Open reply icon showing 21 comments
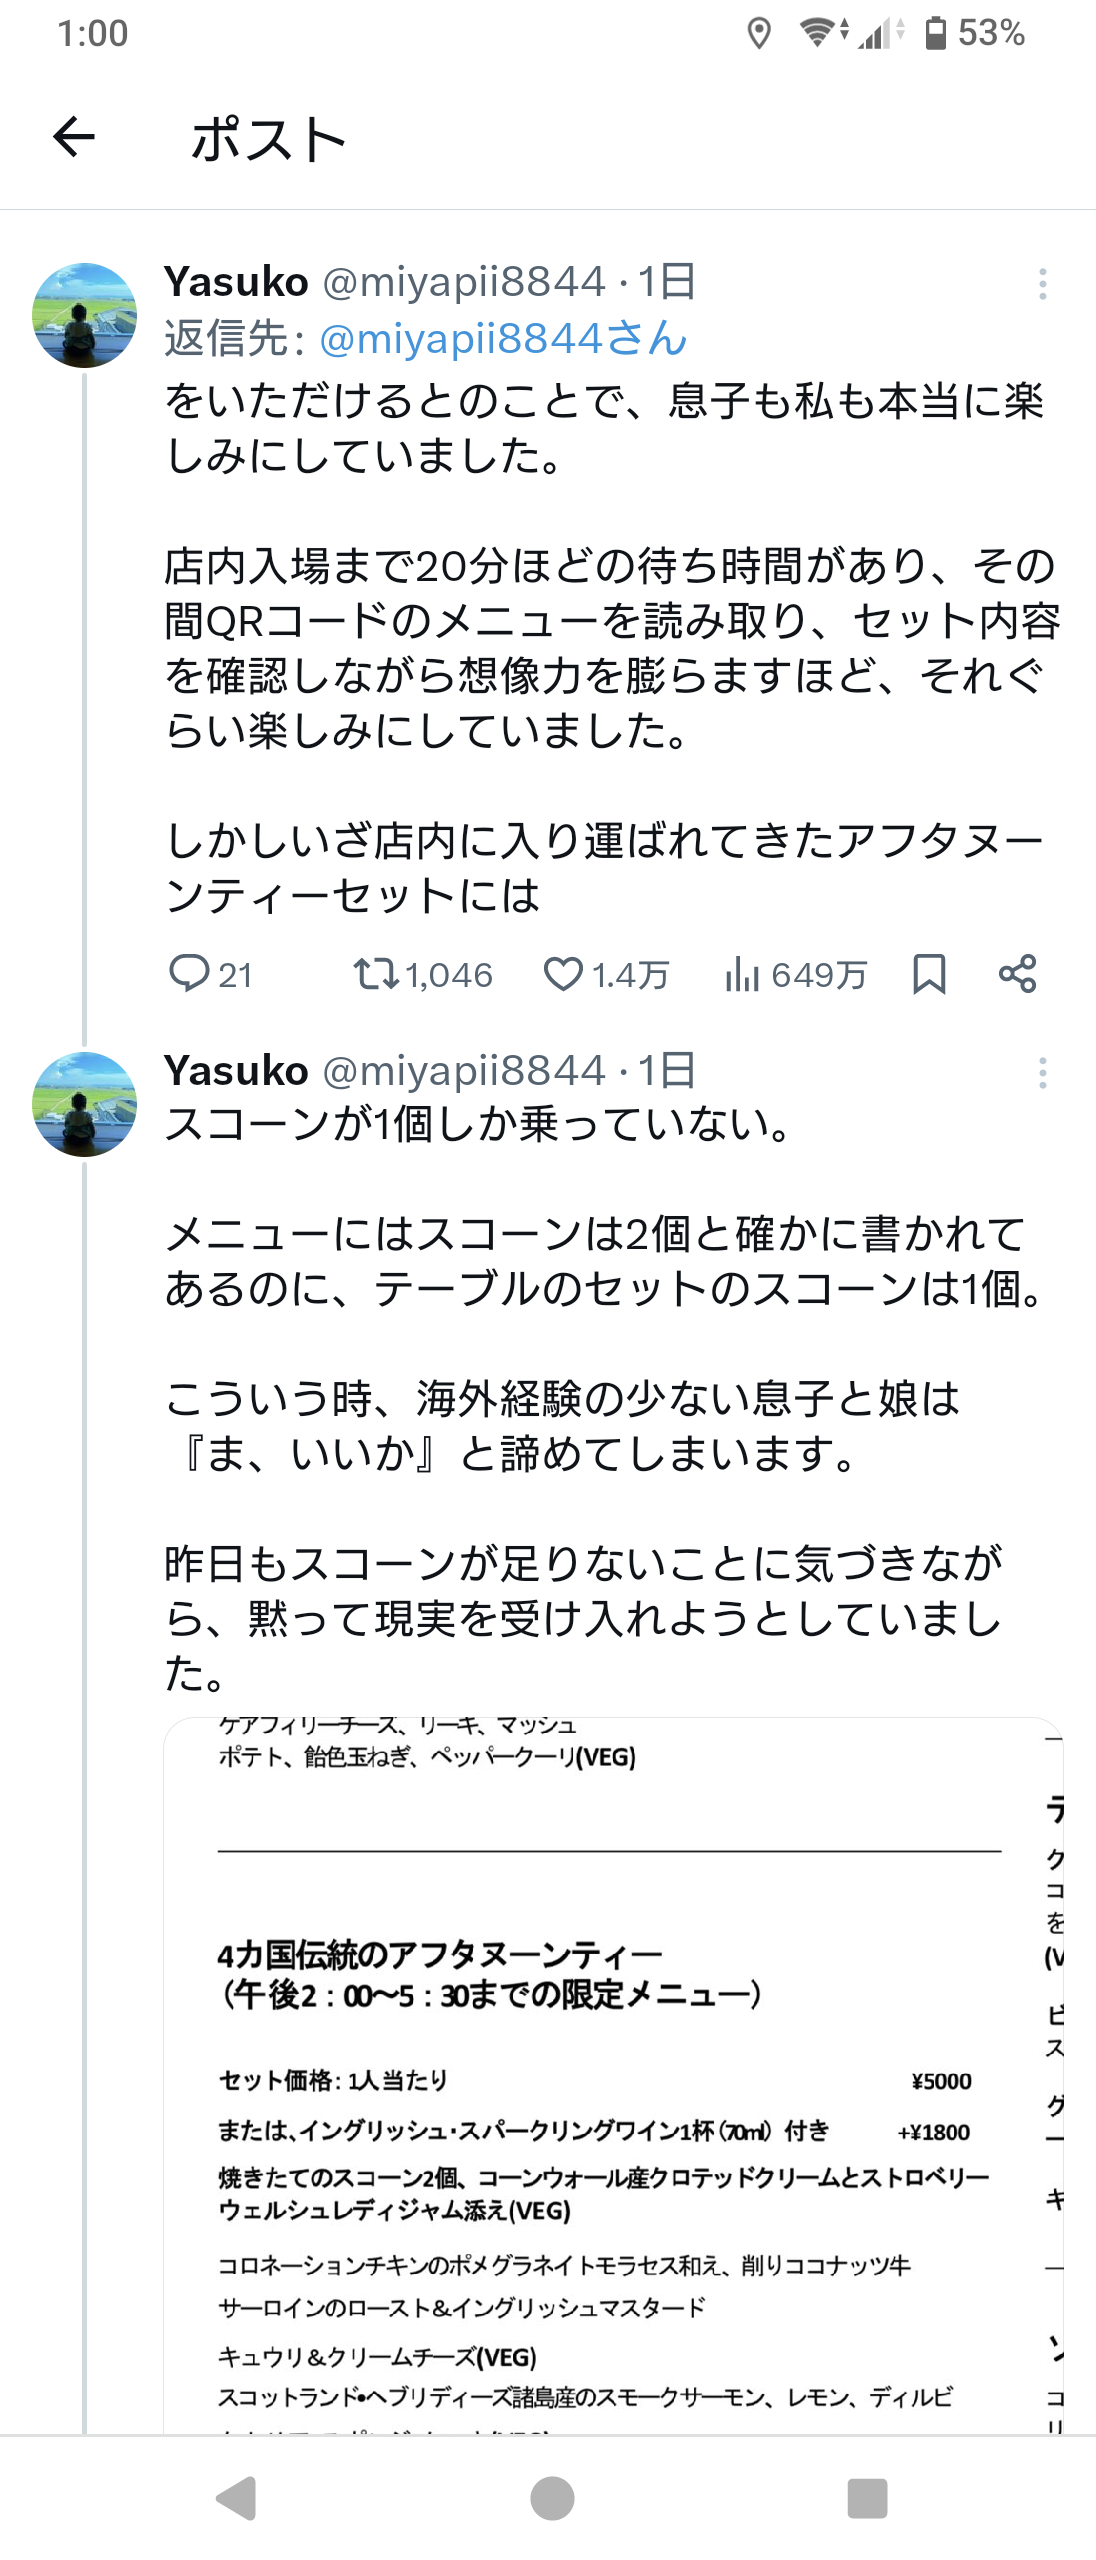1096x2560 pixels. tap(189, 973)
